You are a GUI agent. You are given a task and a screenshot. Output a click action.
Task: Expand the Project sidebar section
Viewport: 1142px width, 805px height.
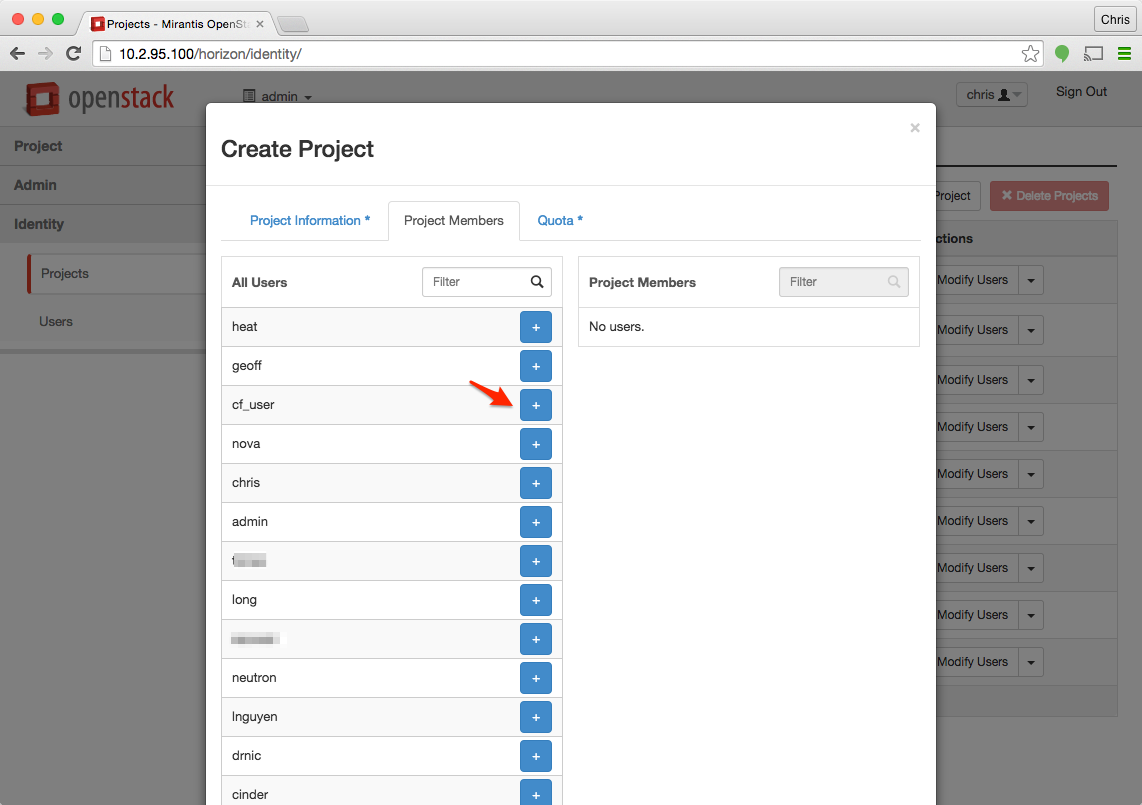coord(103,146)
